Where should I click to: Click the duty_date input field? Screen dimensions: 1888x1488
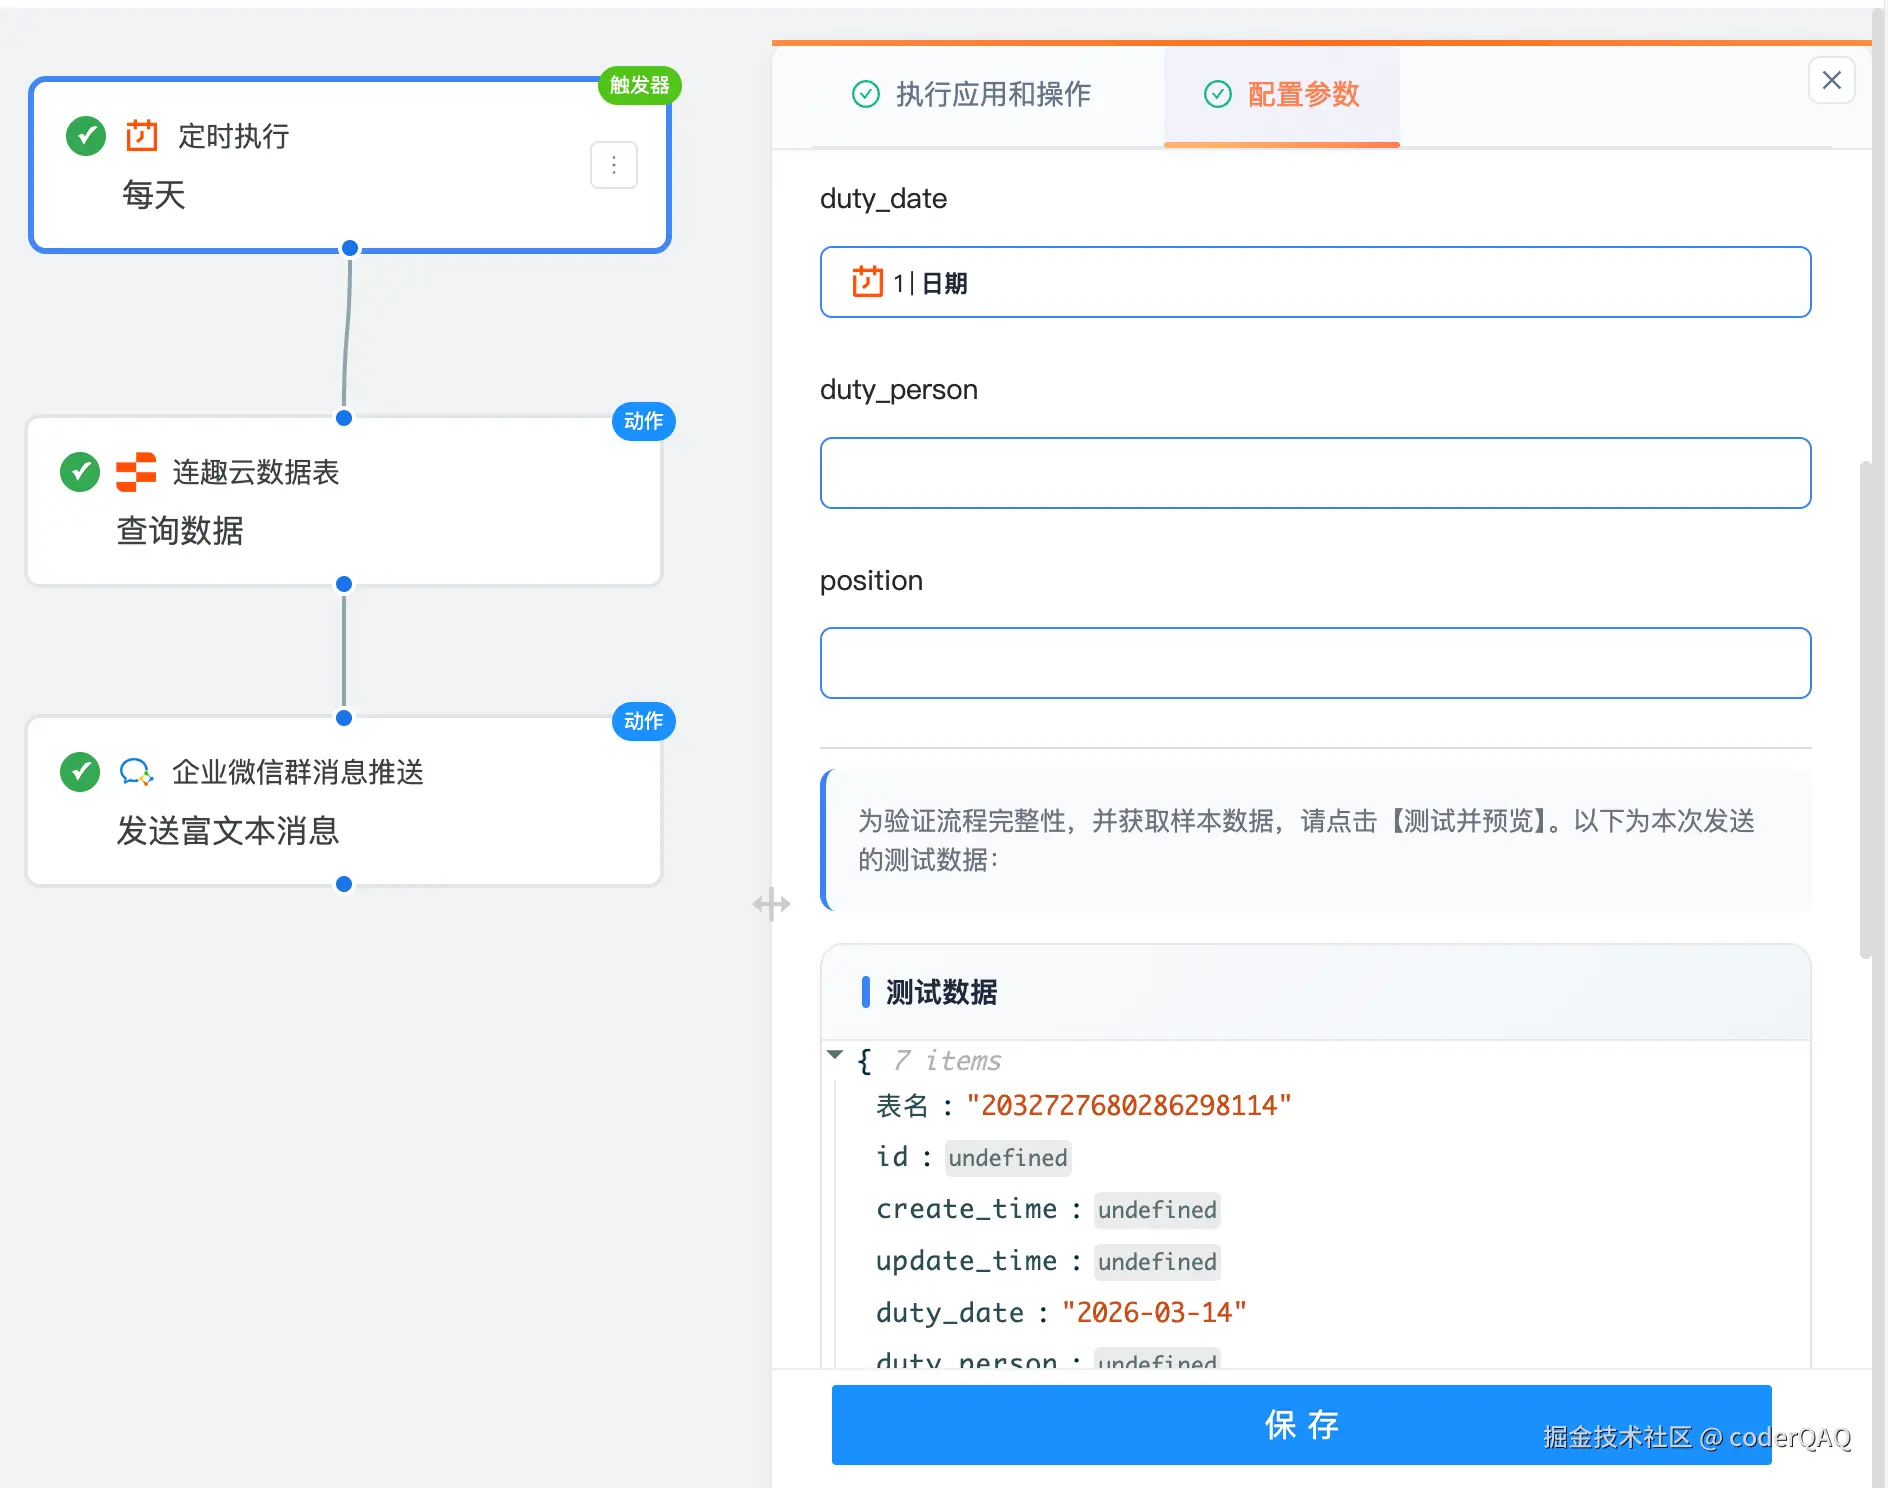(x=1315, y=282)
